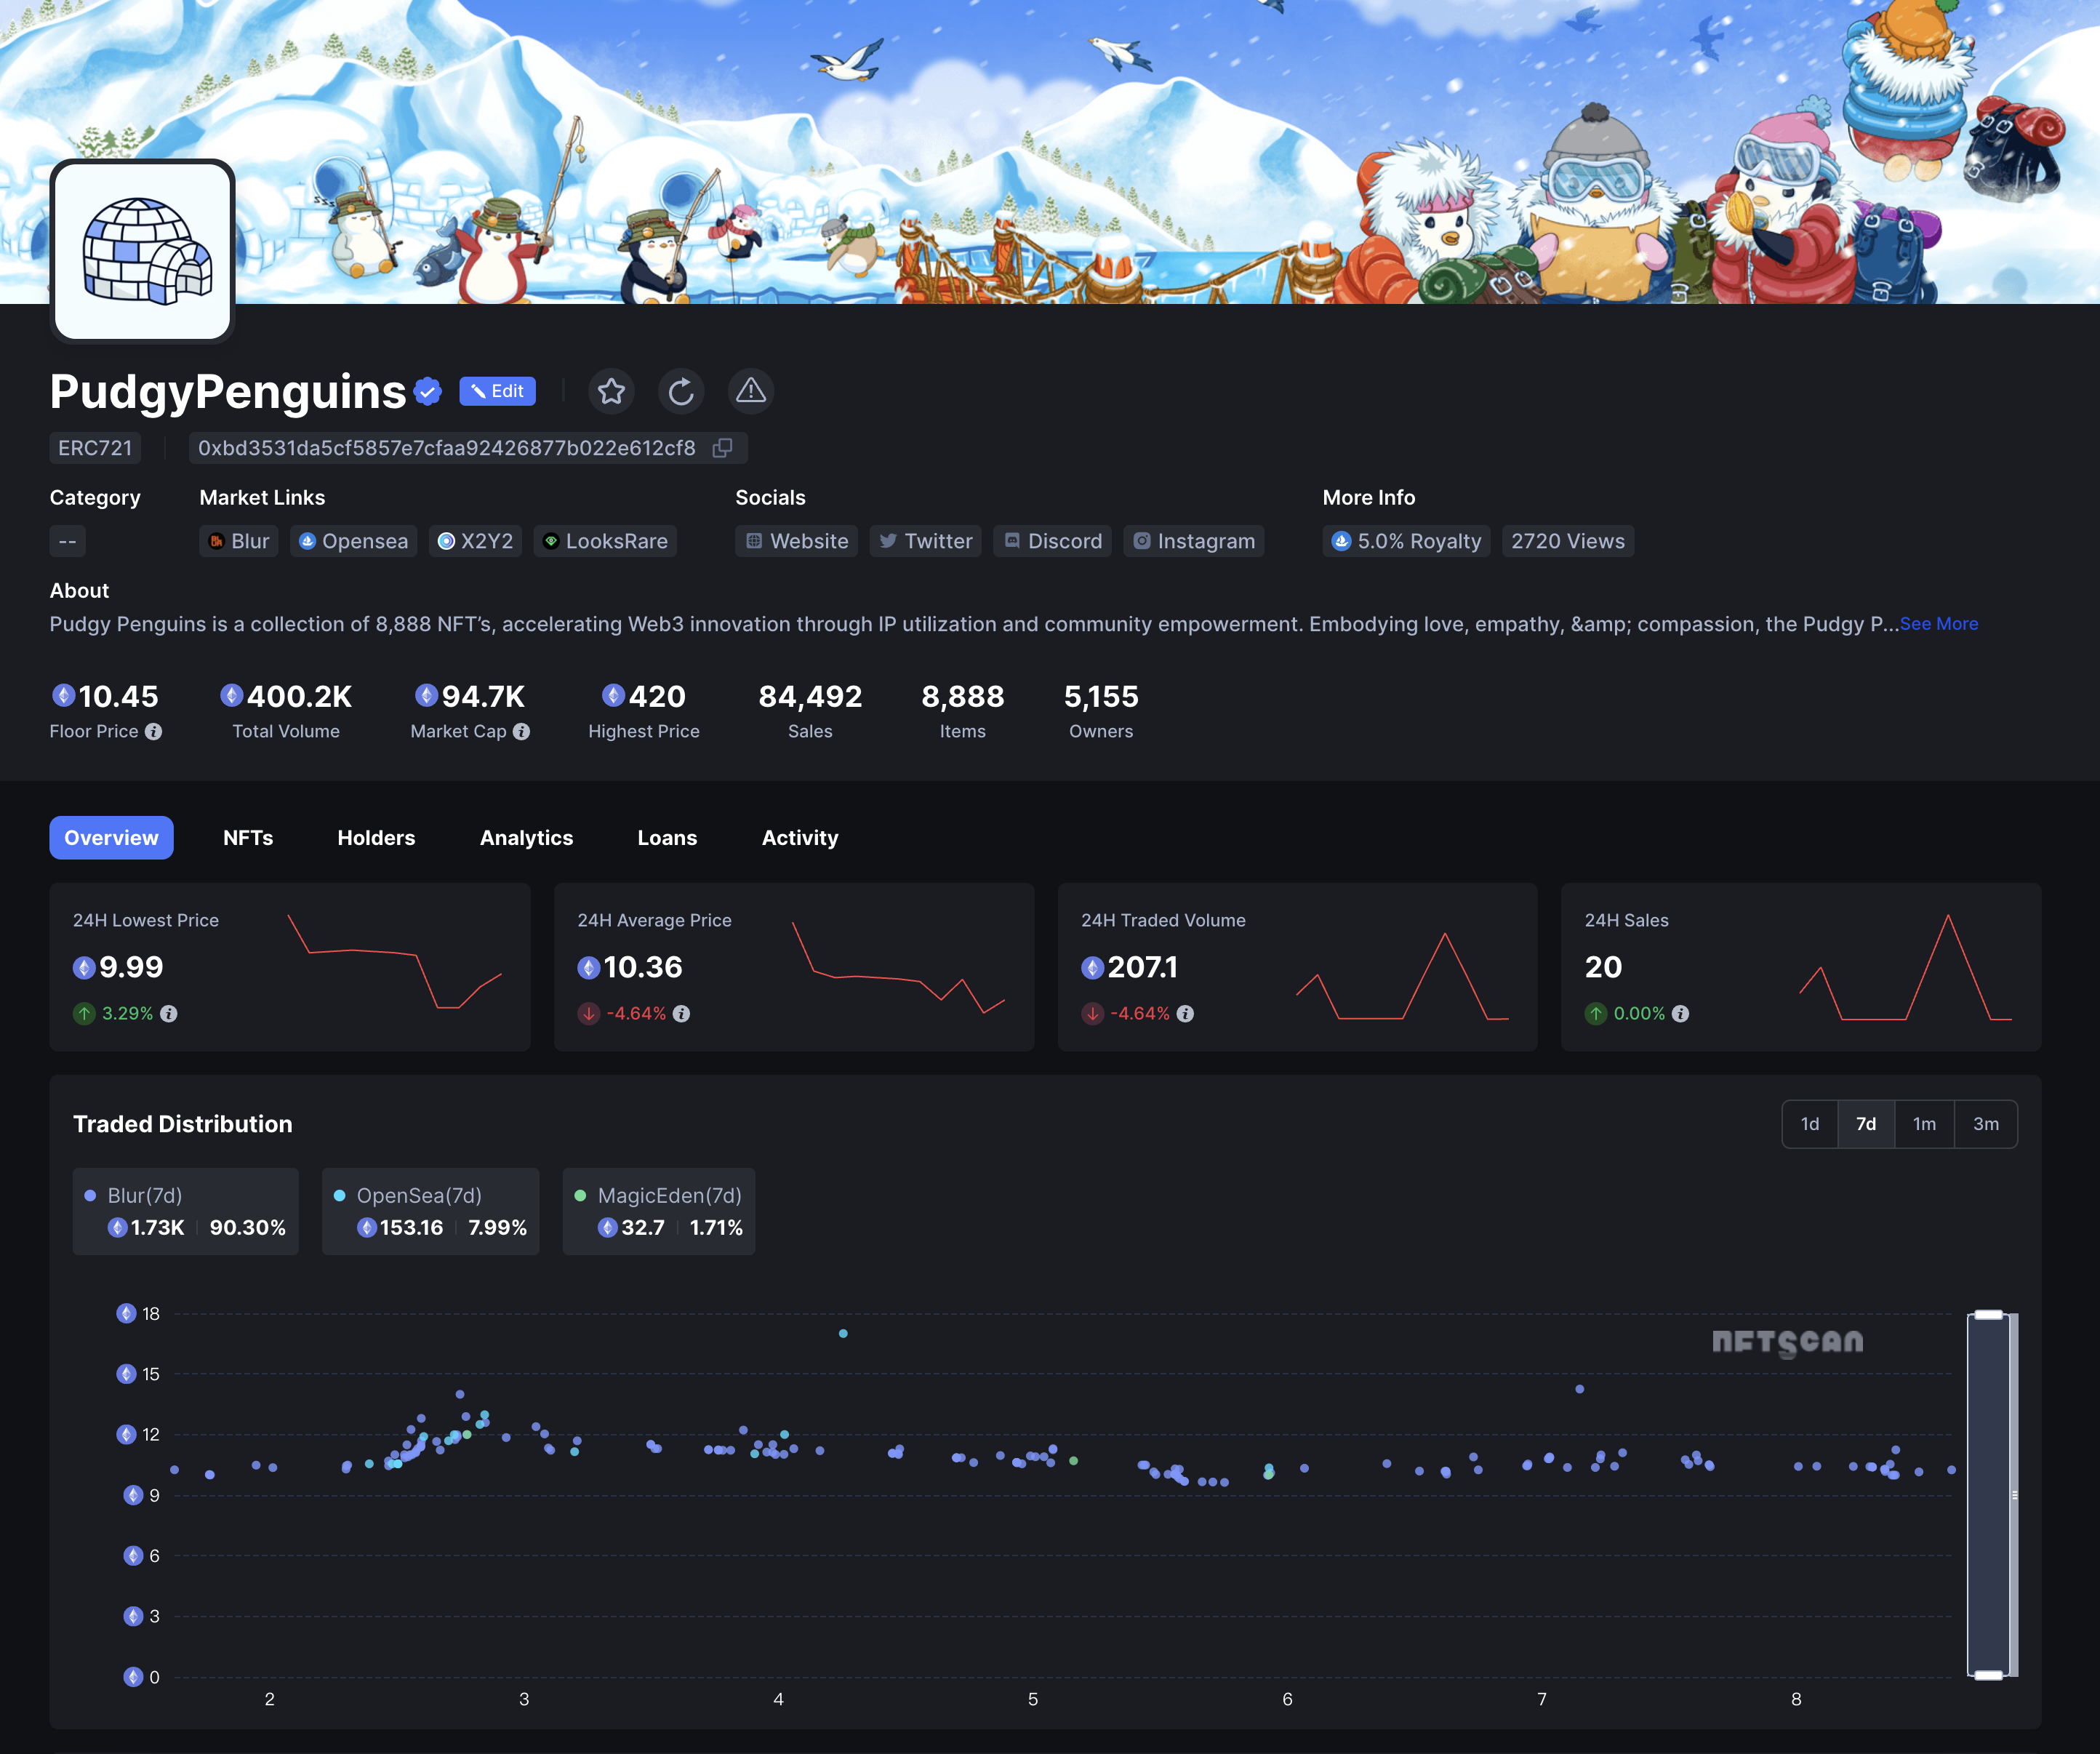Open the Discord social link
The width and height of the screenshot is (2100, 1754).
click(1052, 541)
